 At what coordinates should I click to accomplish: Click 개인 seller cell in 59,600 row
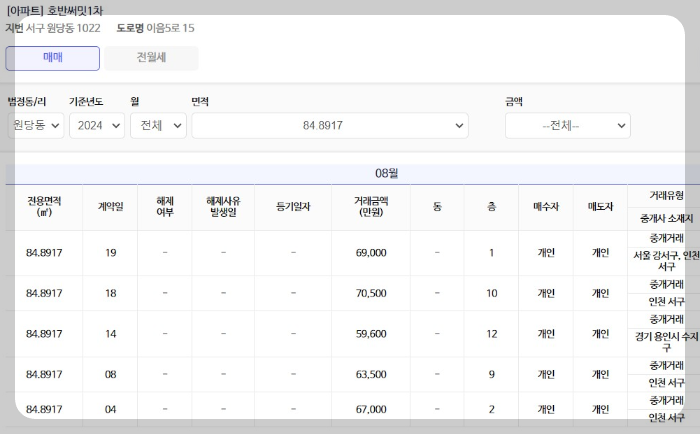pyautogui.click(x=600, y=334)
